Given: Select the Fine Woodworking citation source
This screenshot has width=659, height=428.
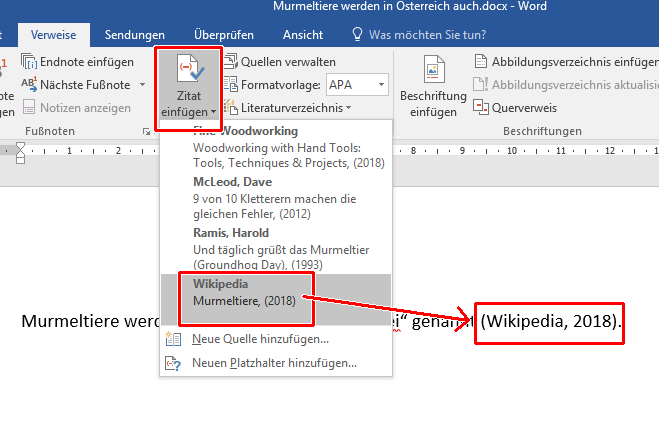Looking at the screenshot, I should pos(276,147).
